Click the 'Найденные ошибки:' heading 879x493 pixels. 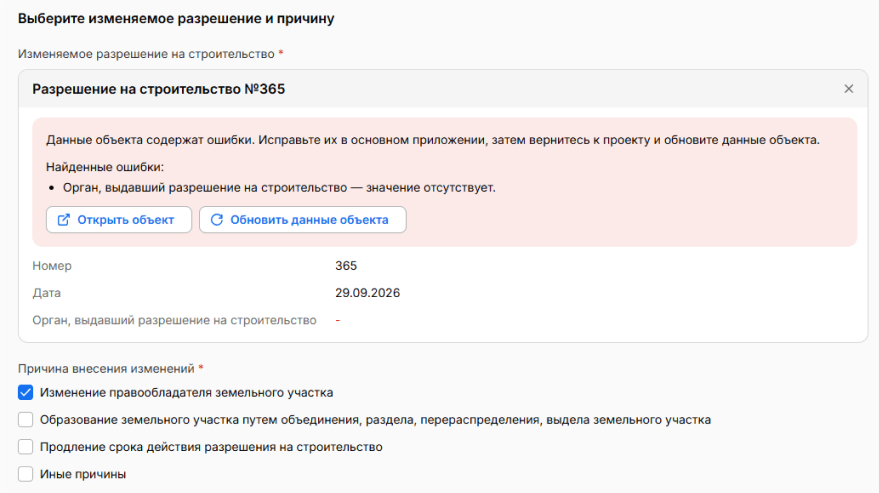click(x=105, y=167)
